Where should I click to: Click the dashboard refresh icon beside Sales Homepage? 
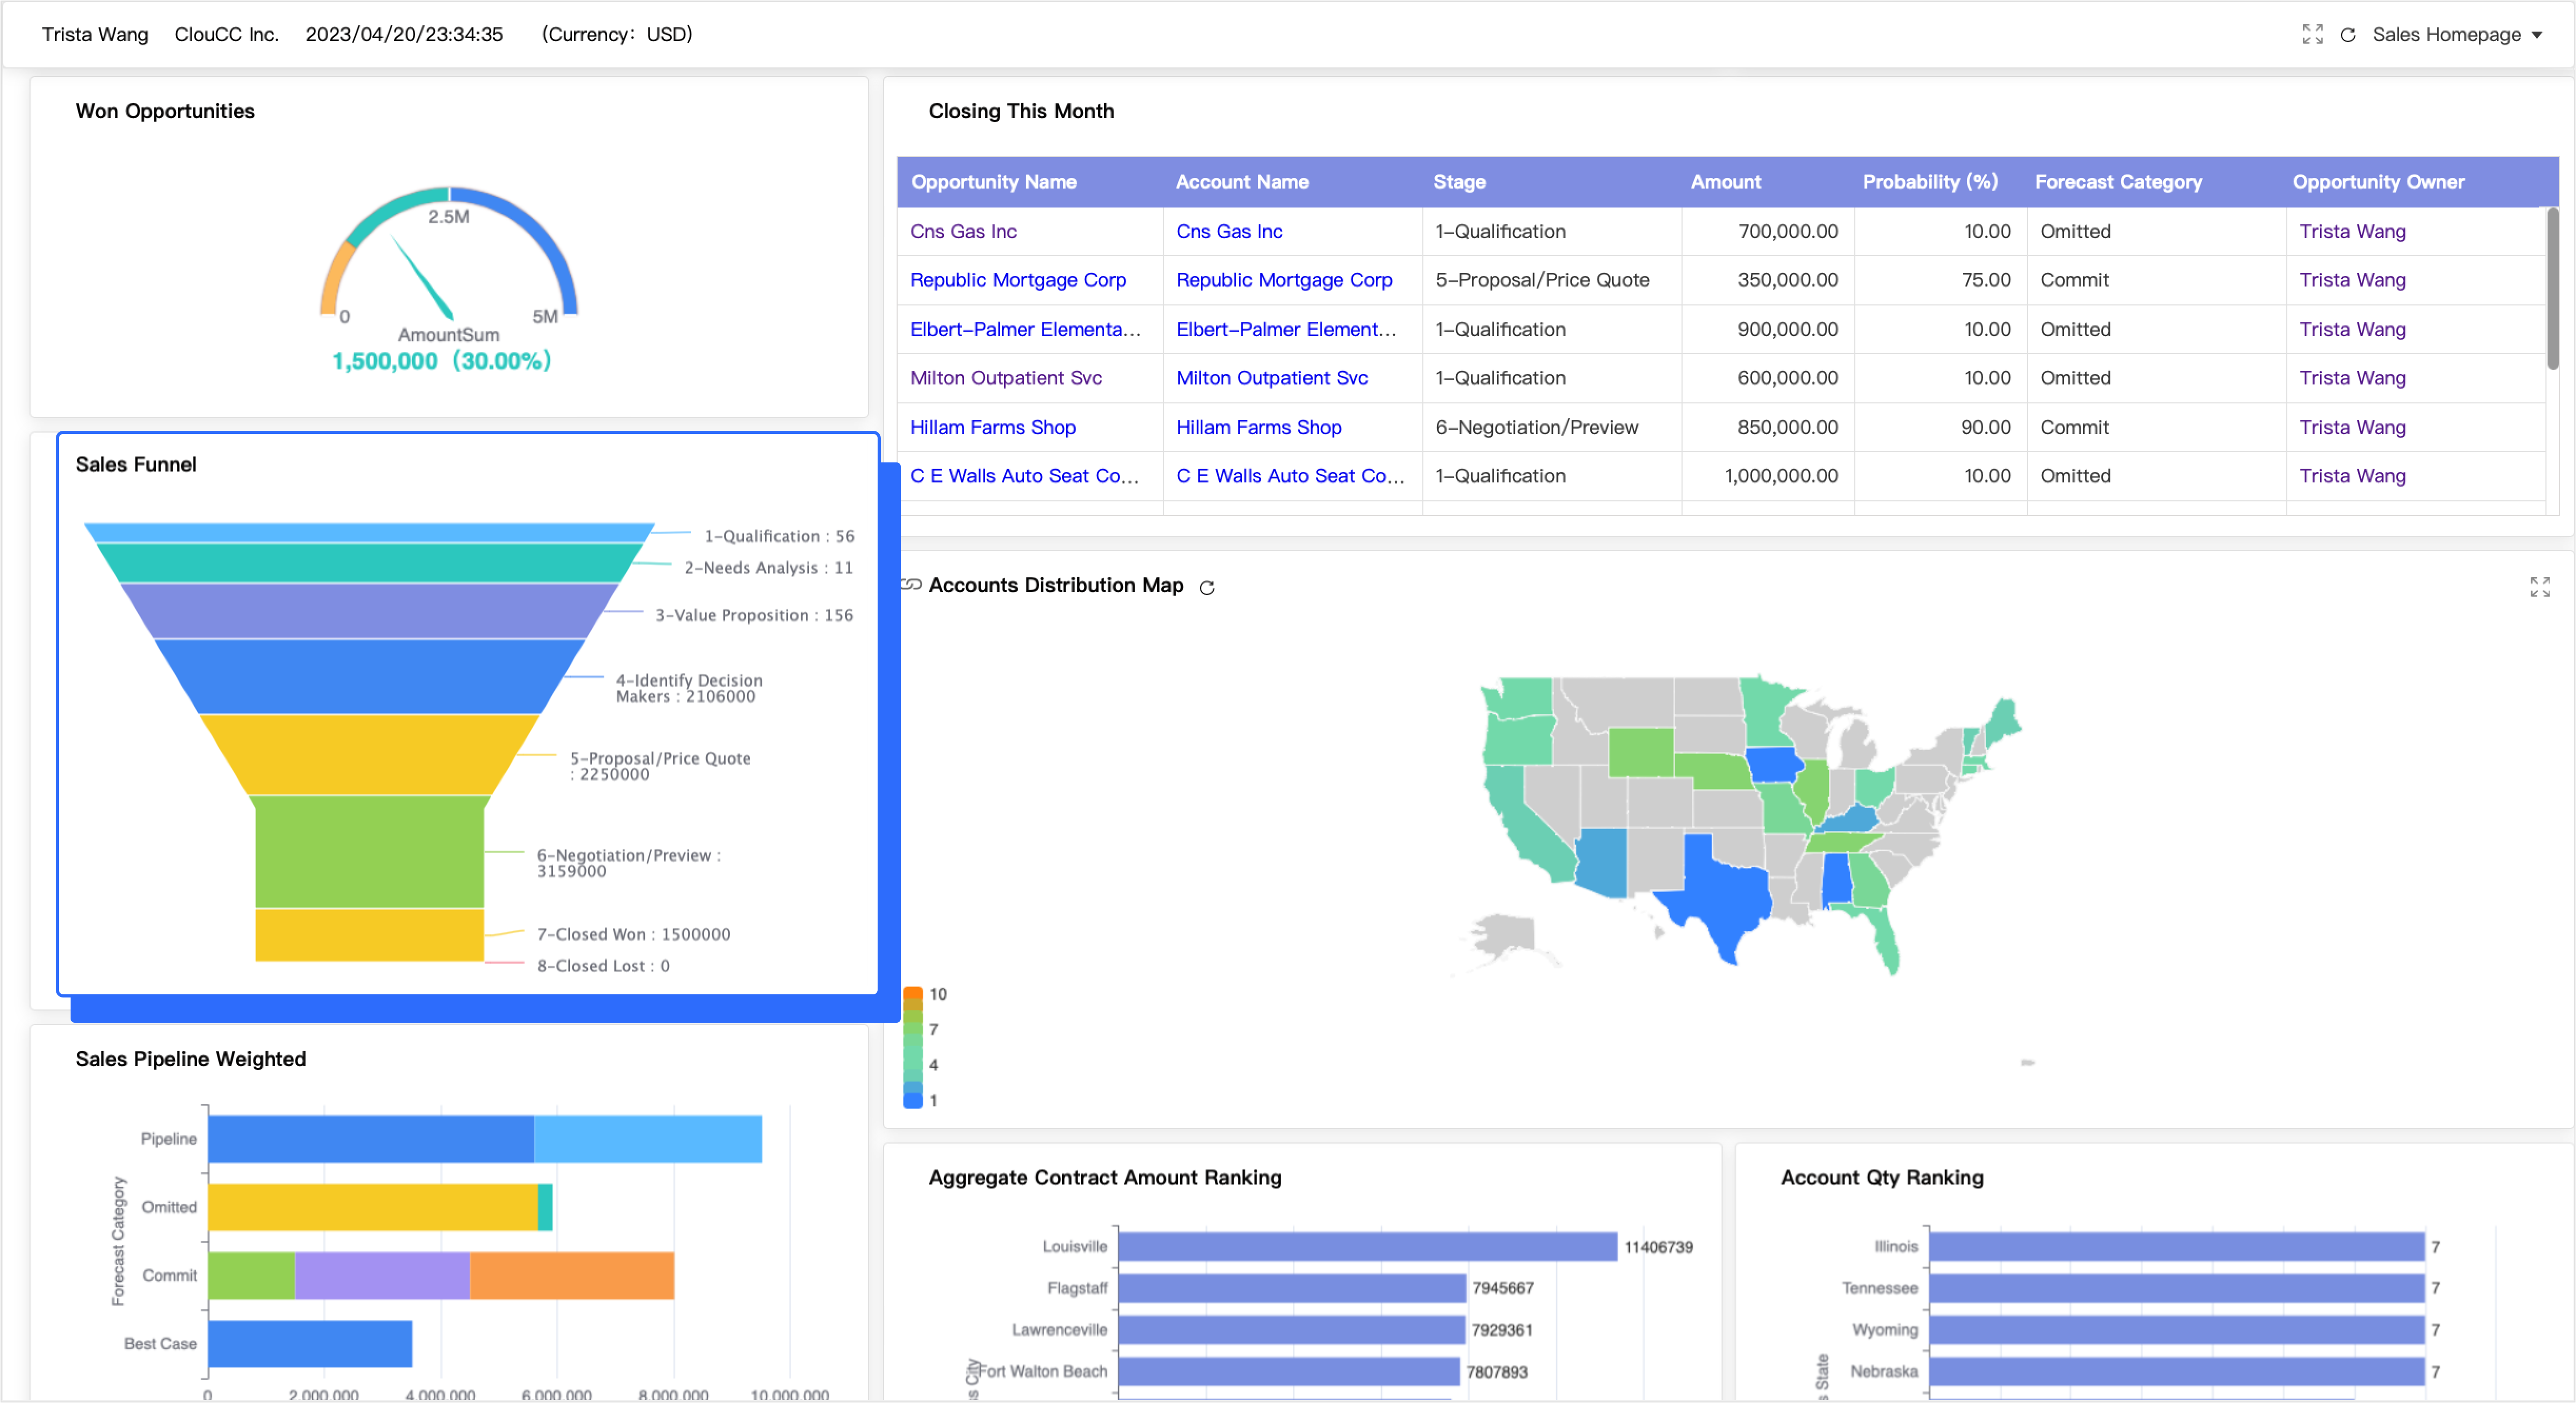tap(2348, 35)
